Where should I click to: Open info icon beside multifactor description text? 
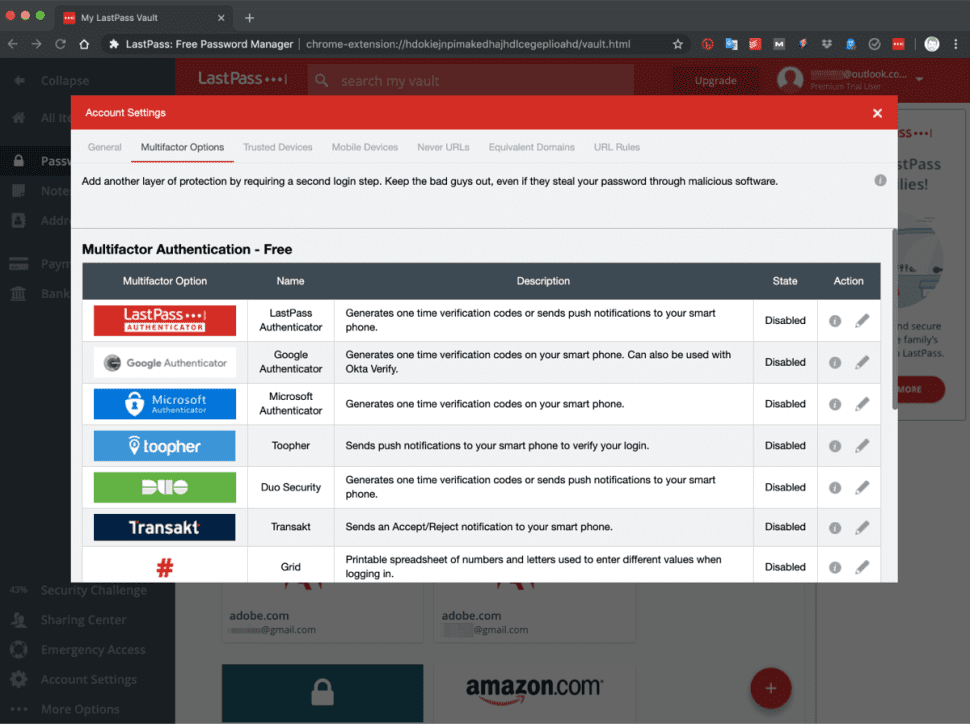(880, 181)
